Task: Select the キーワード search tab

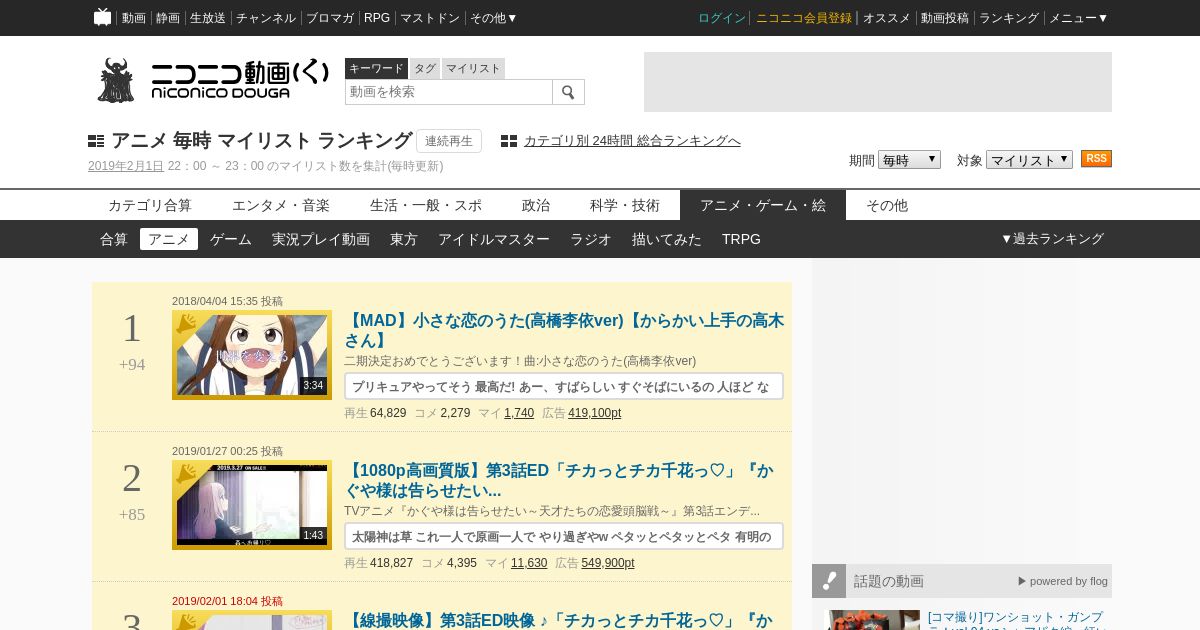Action: [376, 69]
